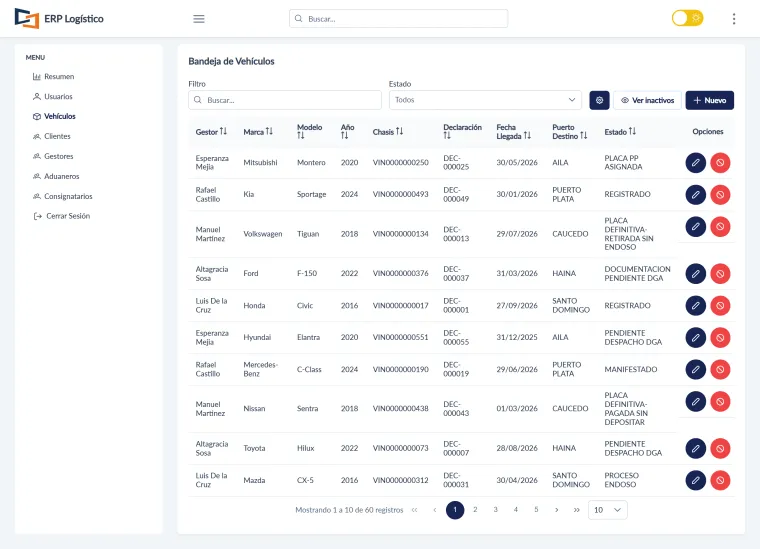Edit the Kia Sportage row

(695, 195)
